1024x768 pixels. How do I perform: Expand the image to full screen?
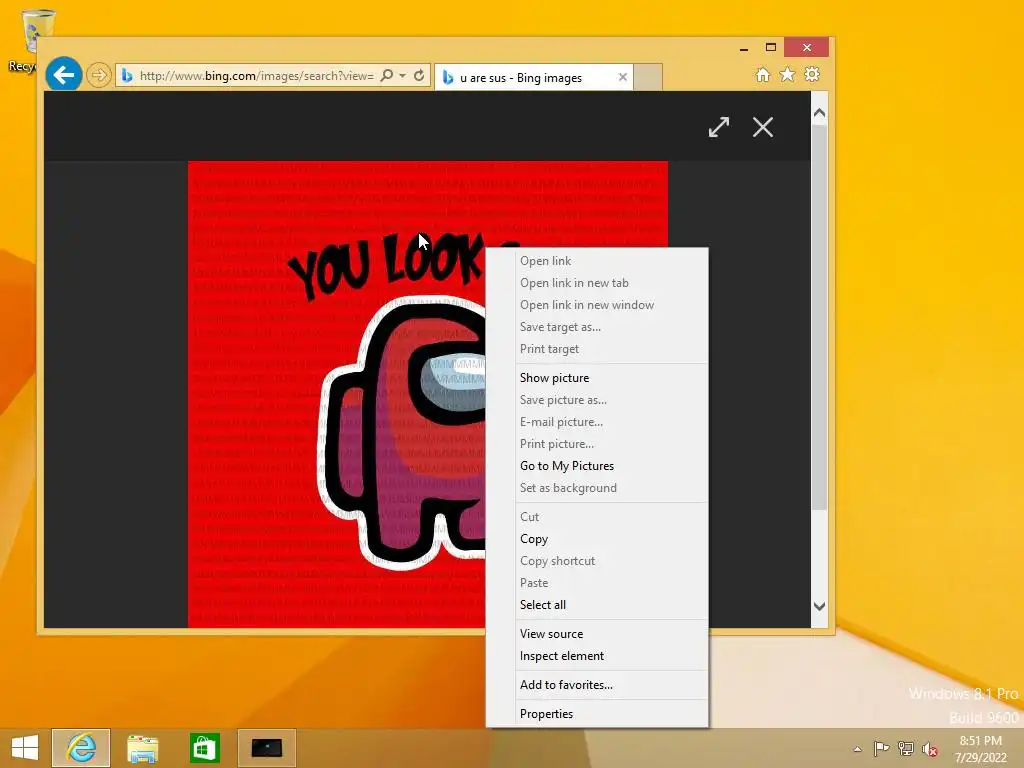(719, 127)
